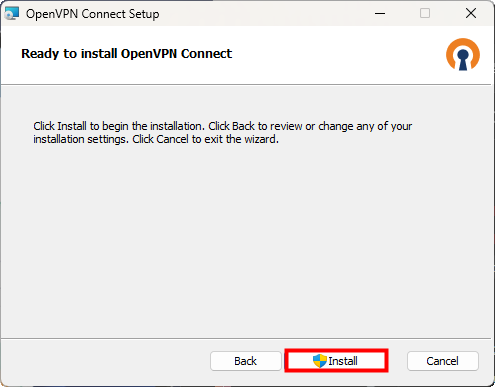The height and width of the screenshot is (387, 495).
Task: Click the setup icon in title bar
Action: tap(12, 14)
